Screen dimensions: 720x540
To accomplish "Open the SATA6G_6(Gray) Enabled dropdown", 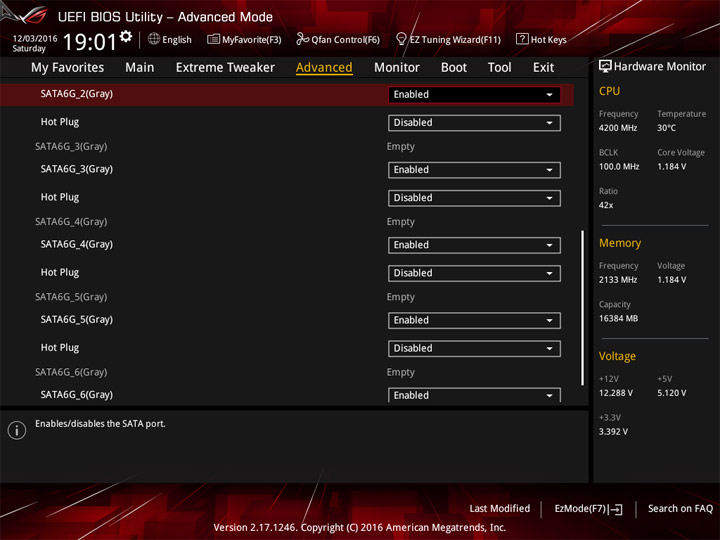I will 474,395.
